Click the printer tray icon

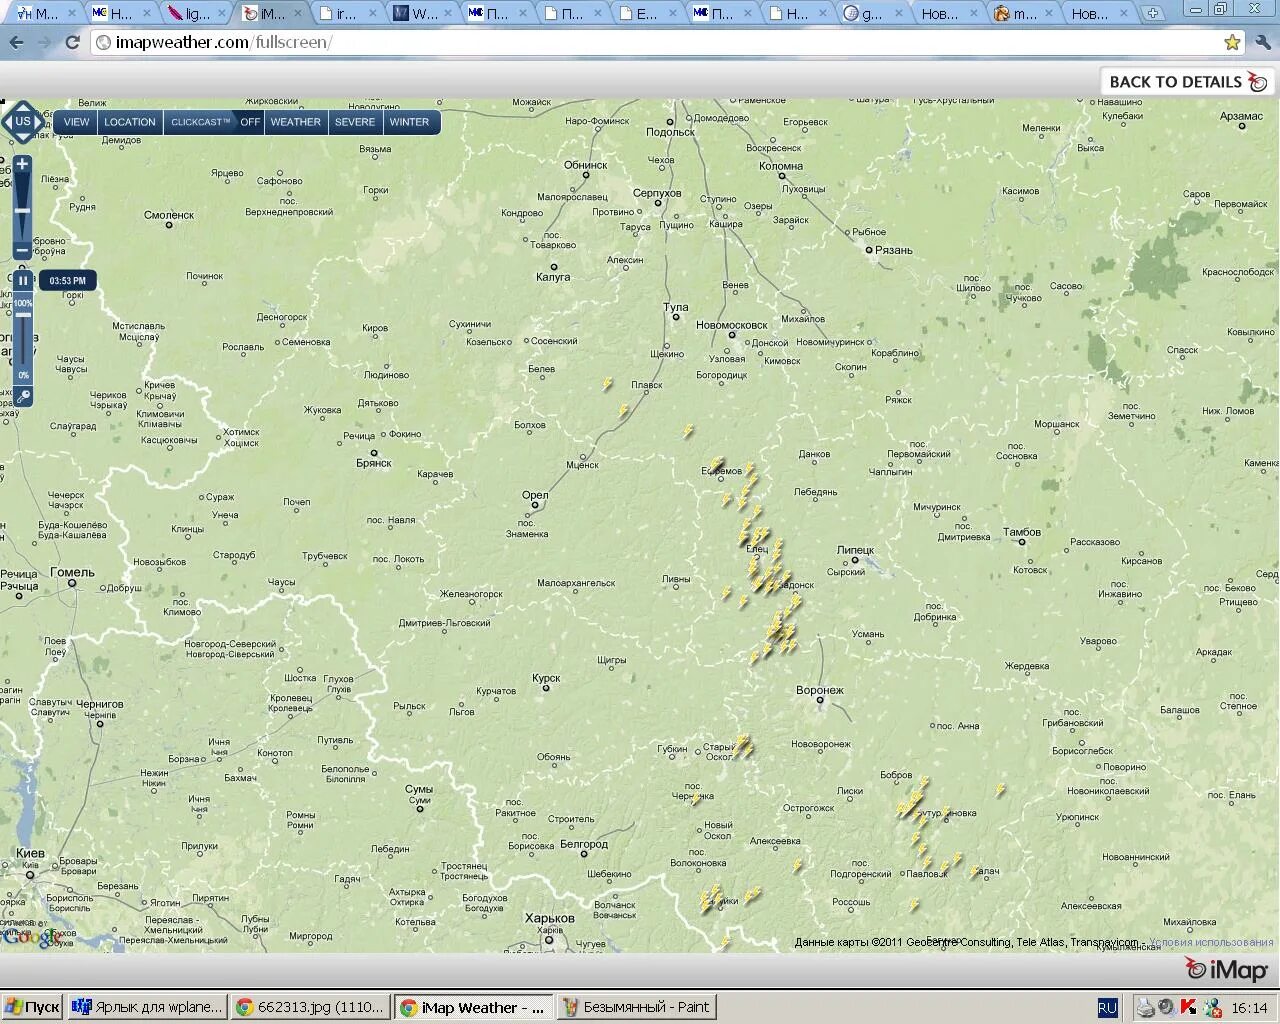coord(1145,1007)
